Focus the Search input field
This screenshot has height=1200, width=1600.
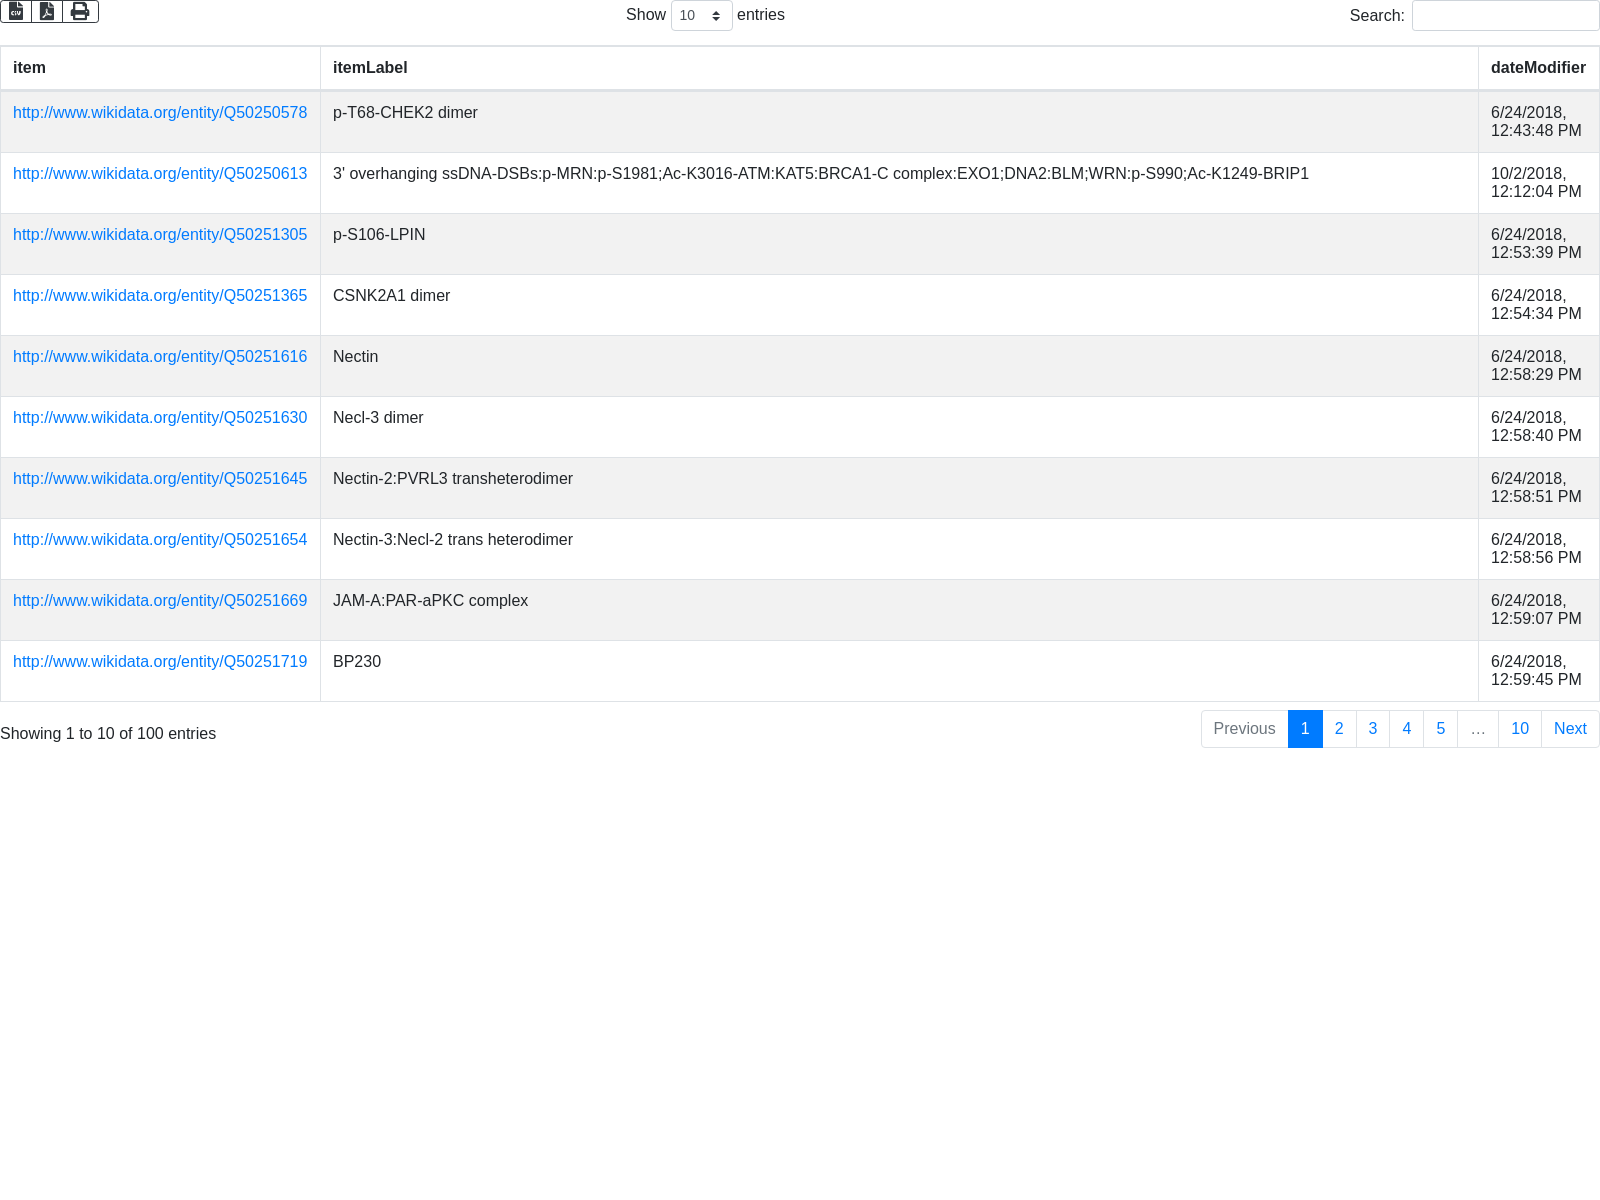1505,16
